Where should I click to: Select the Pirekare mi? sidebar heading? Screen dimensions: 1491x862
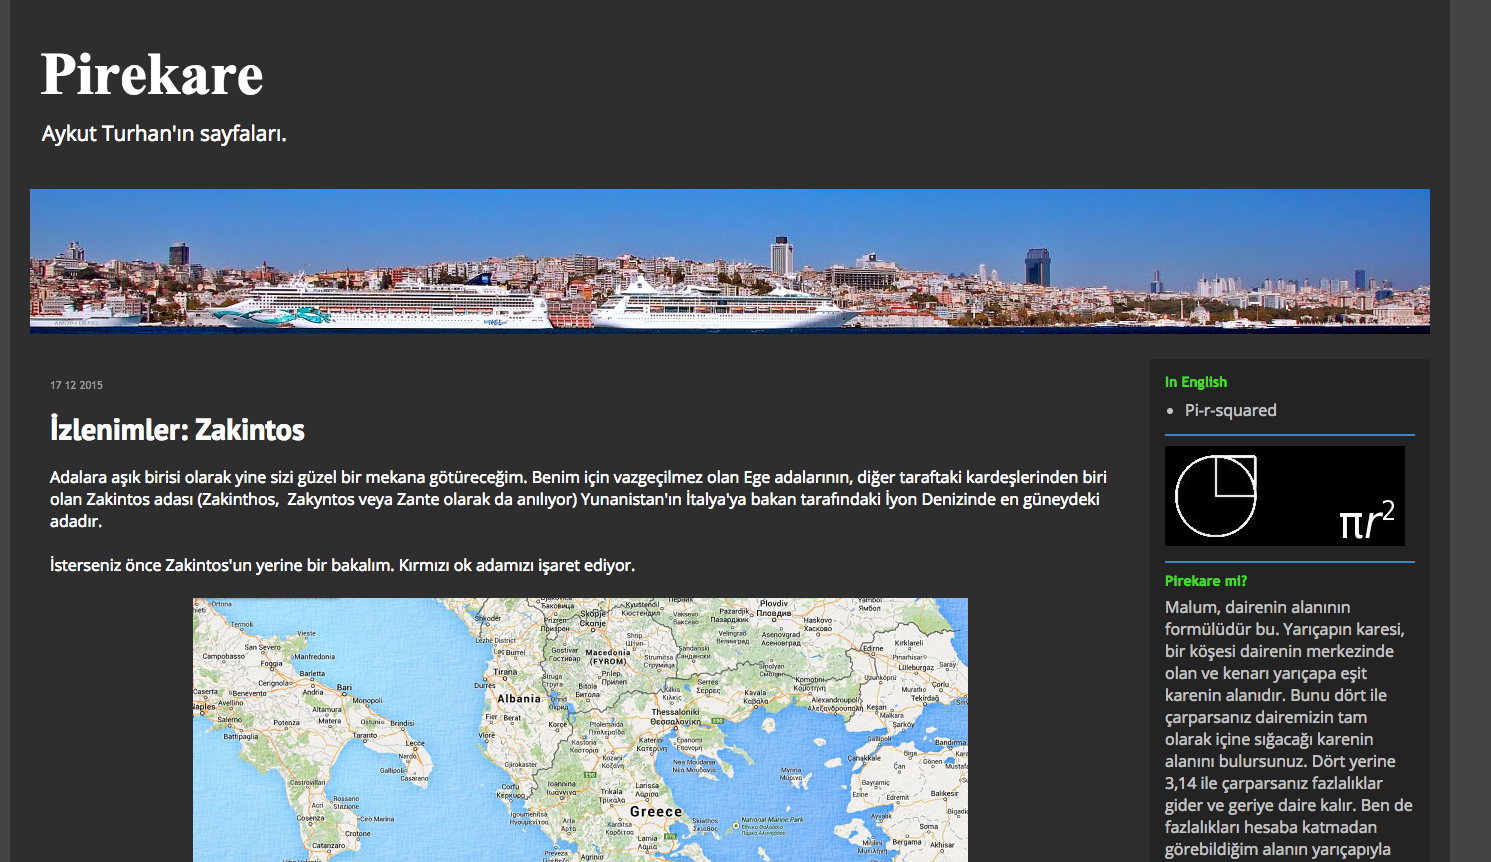[x=1205, y=581]
